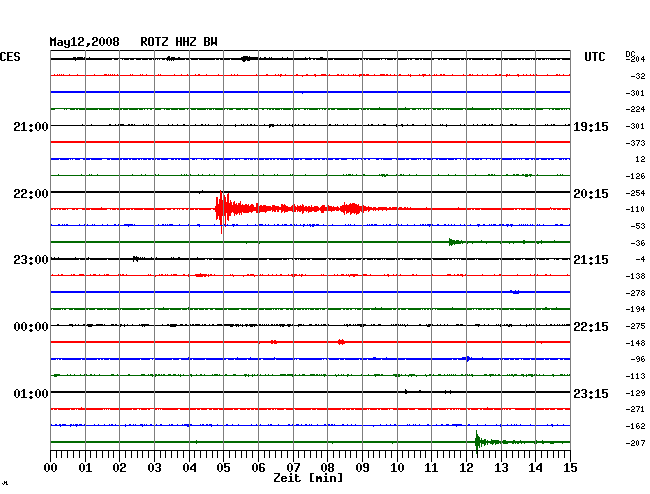This screenshot has width=650, height=494.
Task: Select the DC offset value -113
Action: [x=635, y=376]
